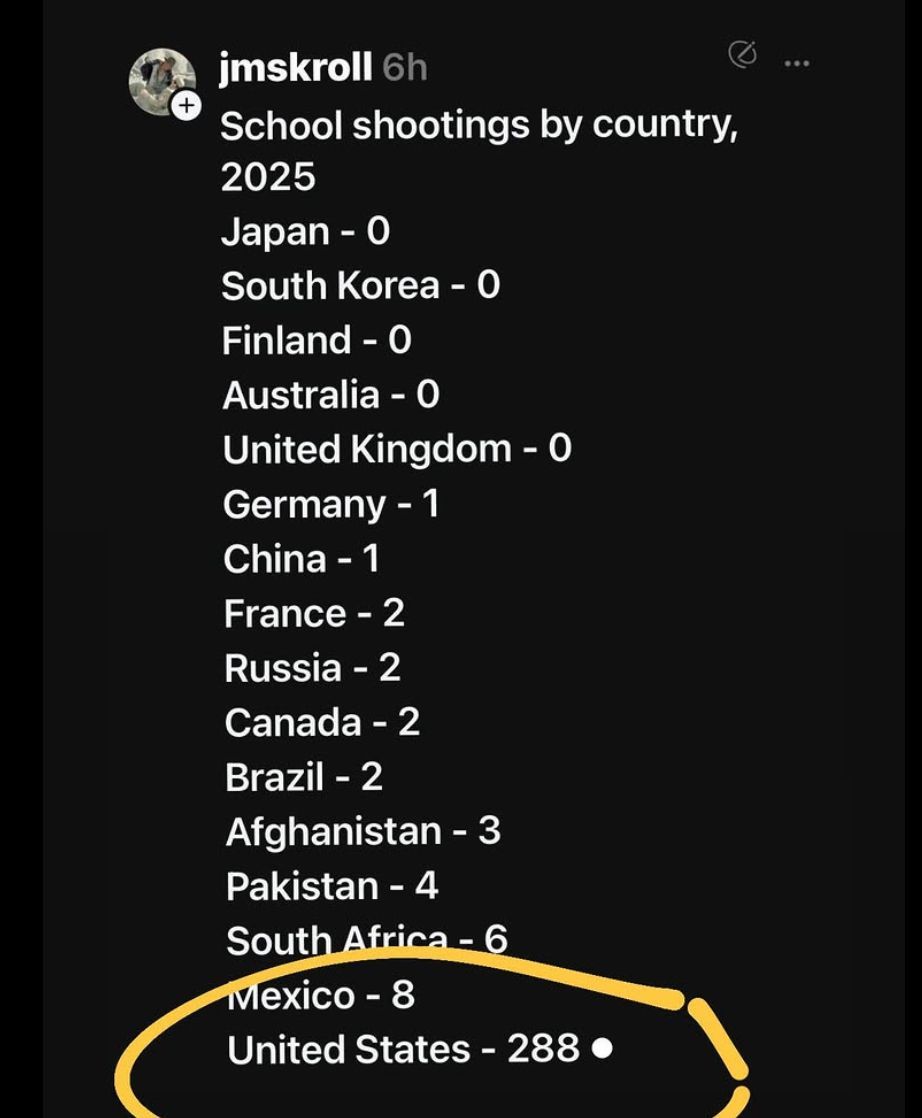Screen dimensions: 922x1118
Task: Tap the "Germany - 1" line
Action: [x=331, y=504]
